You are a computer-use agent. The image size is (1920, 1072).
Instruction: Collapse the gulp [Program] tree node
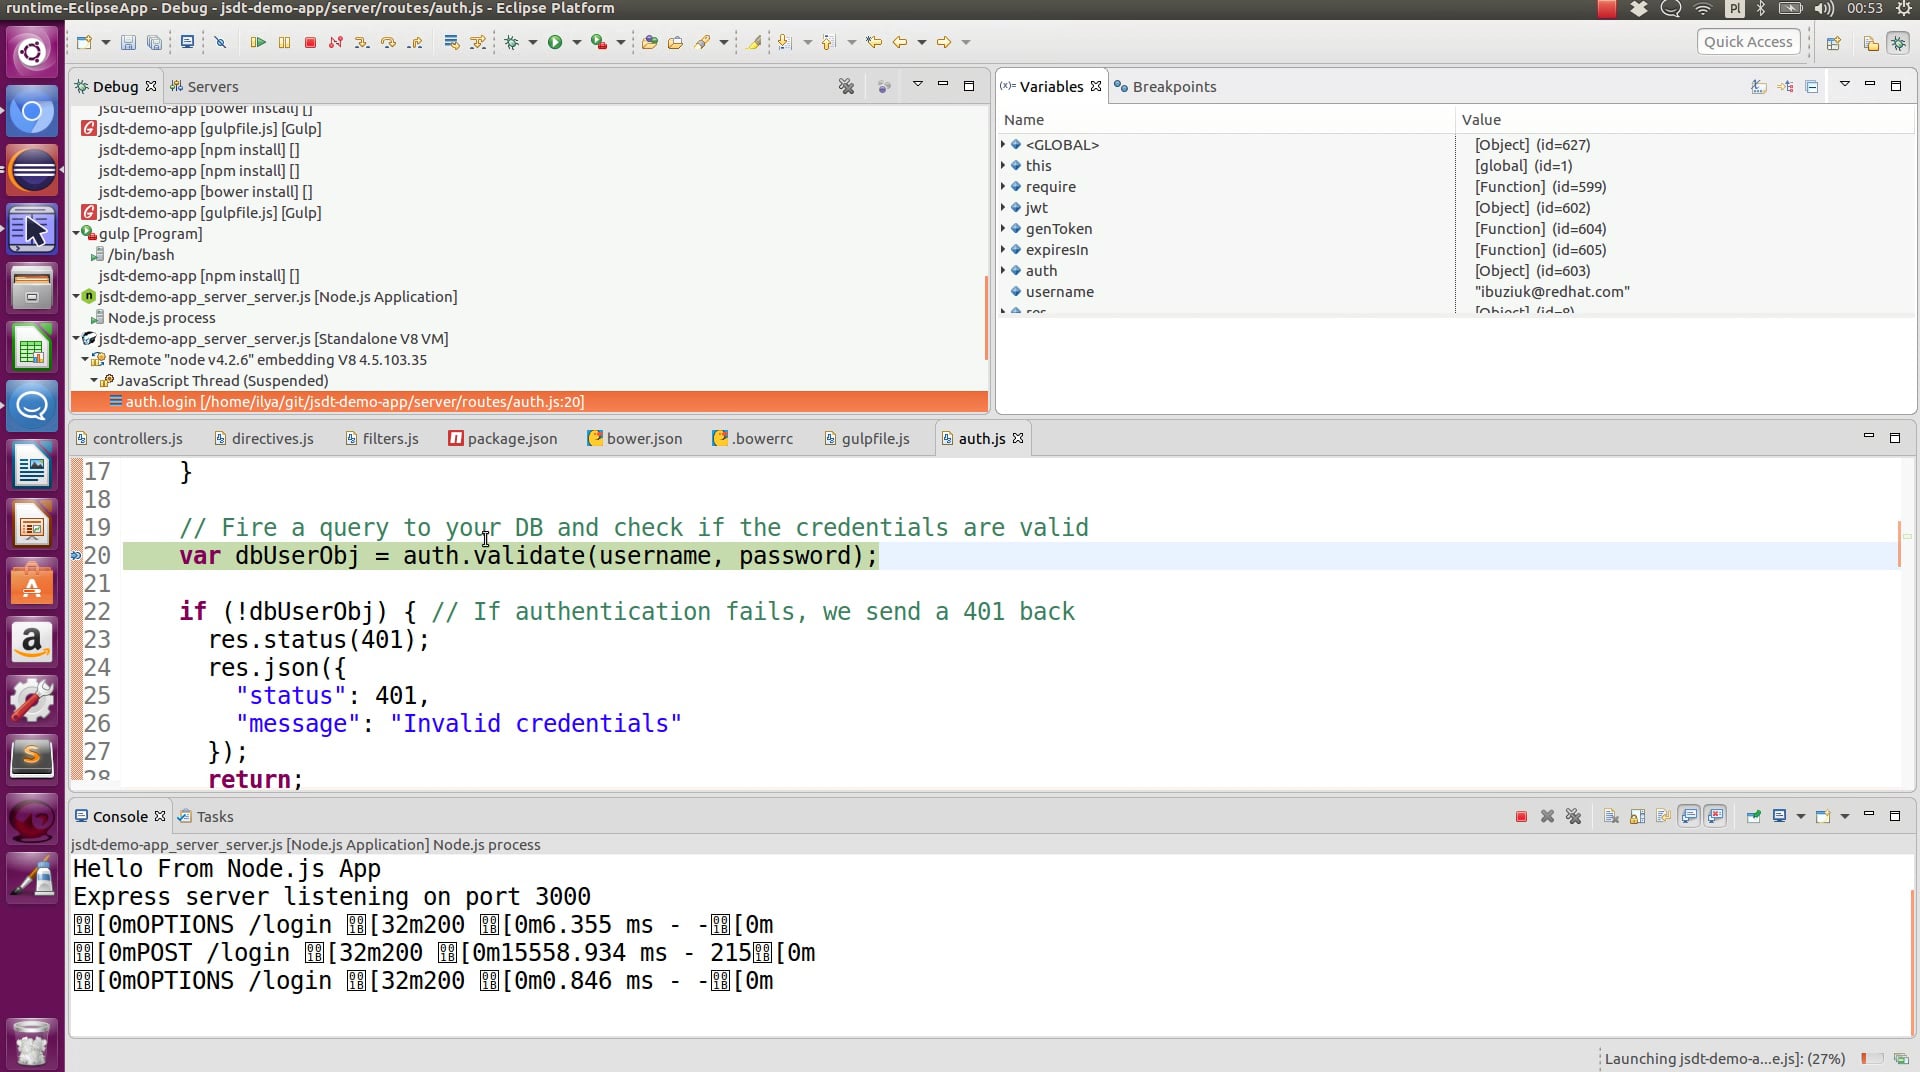point(76,234)
